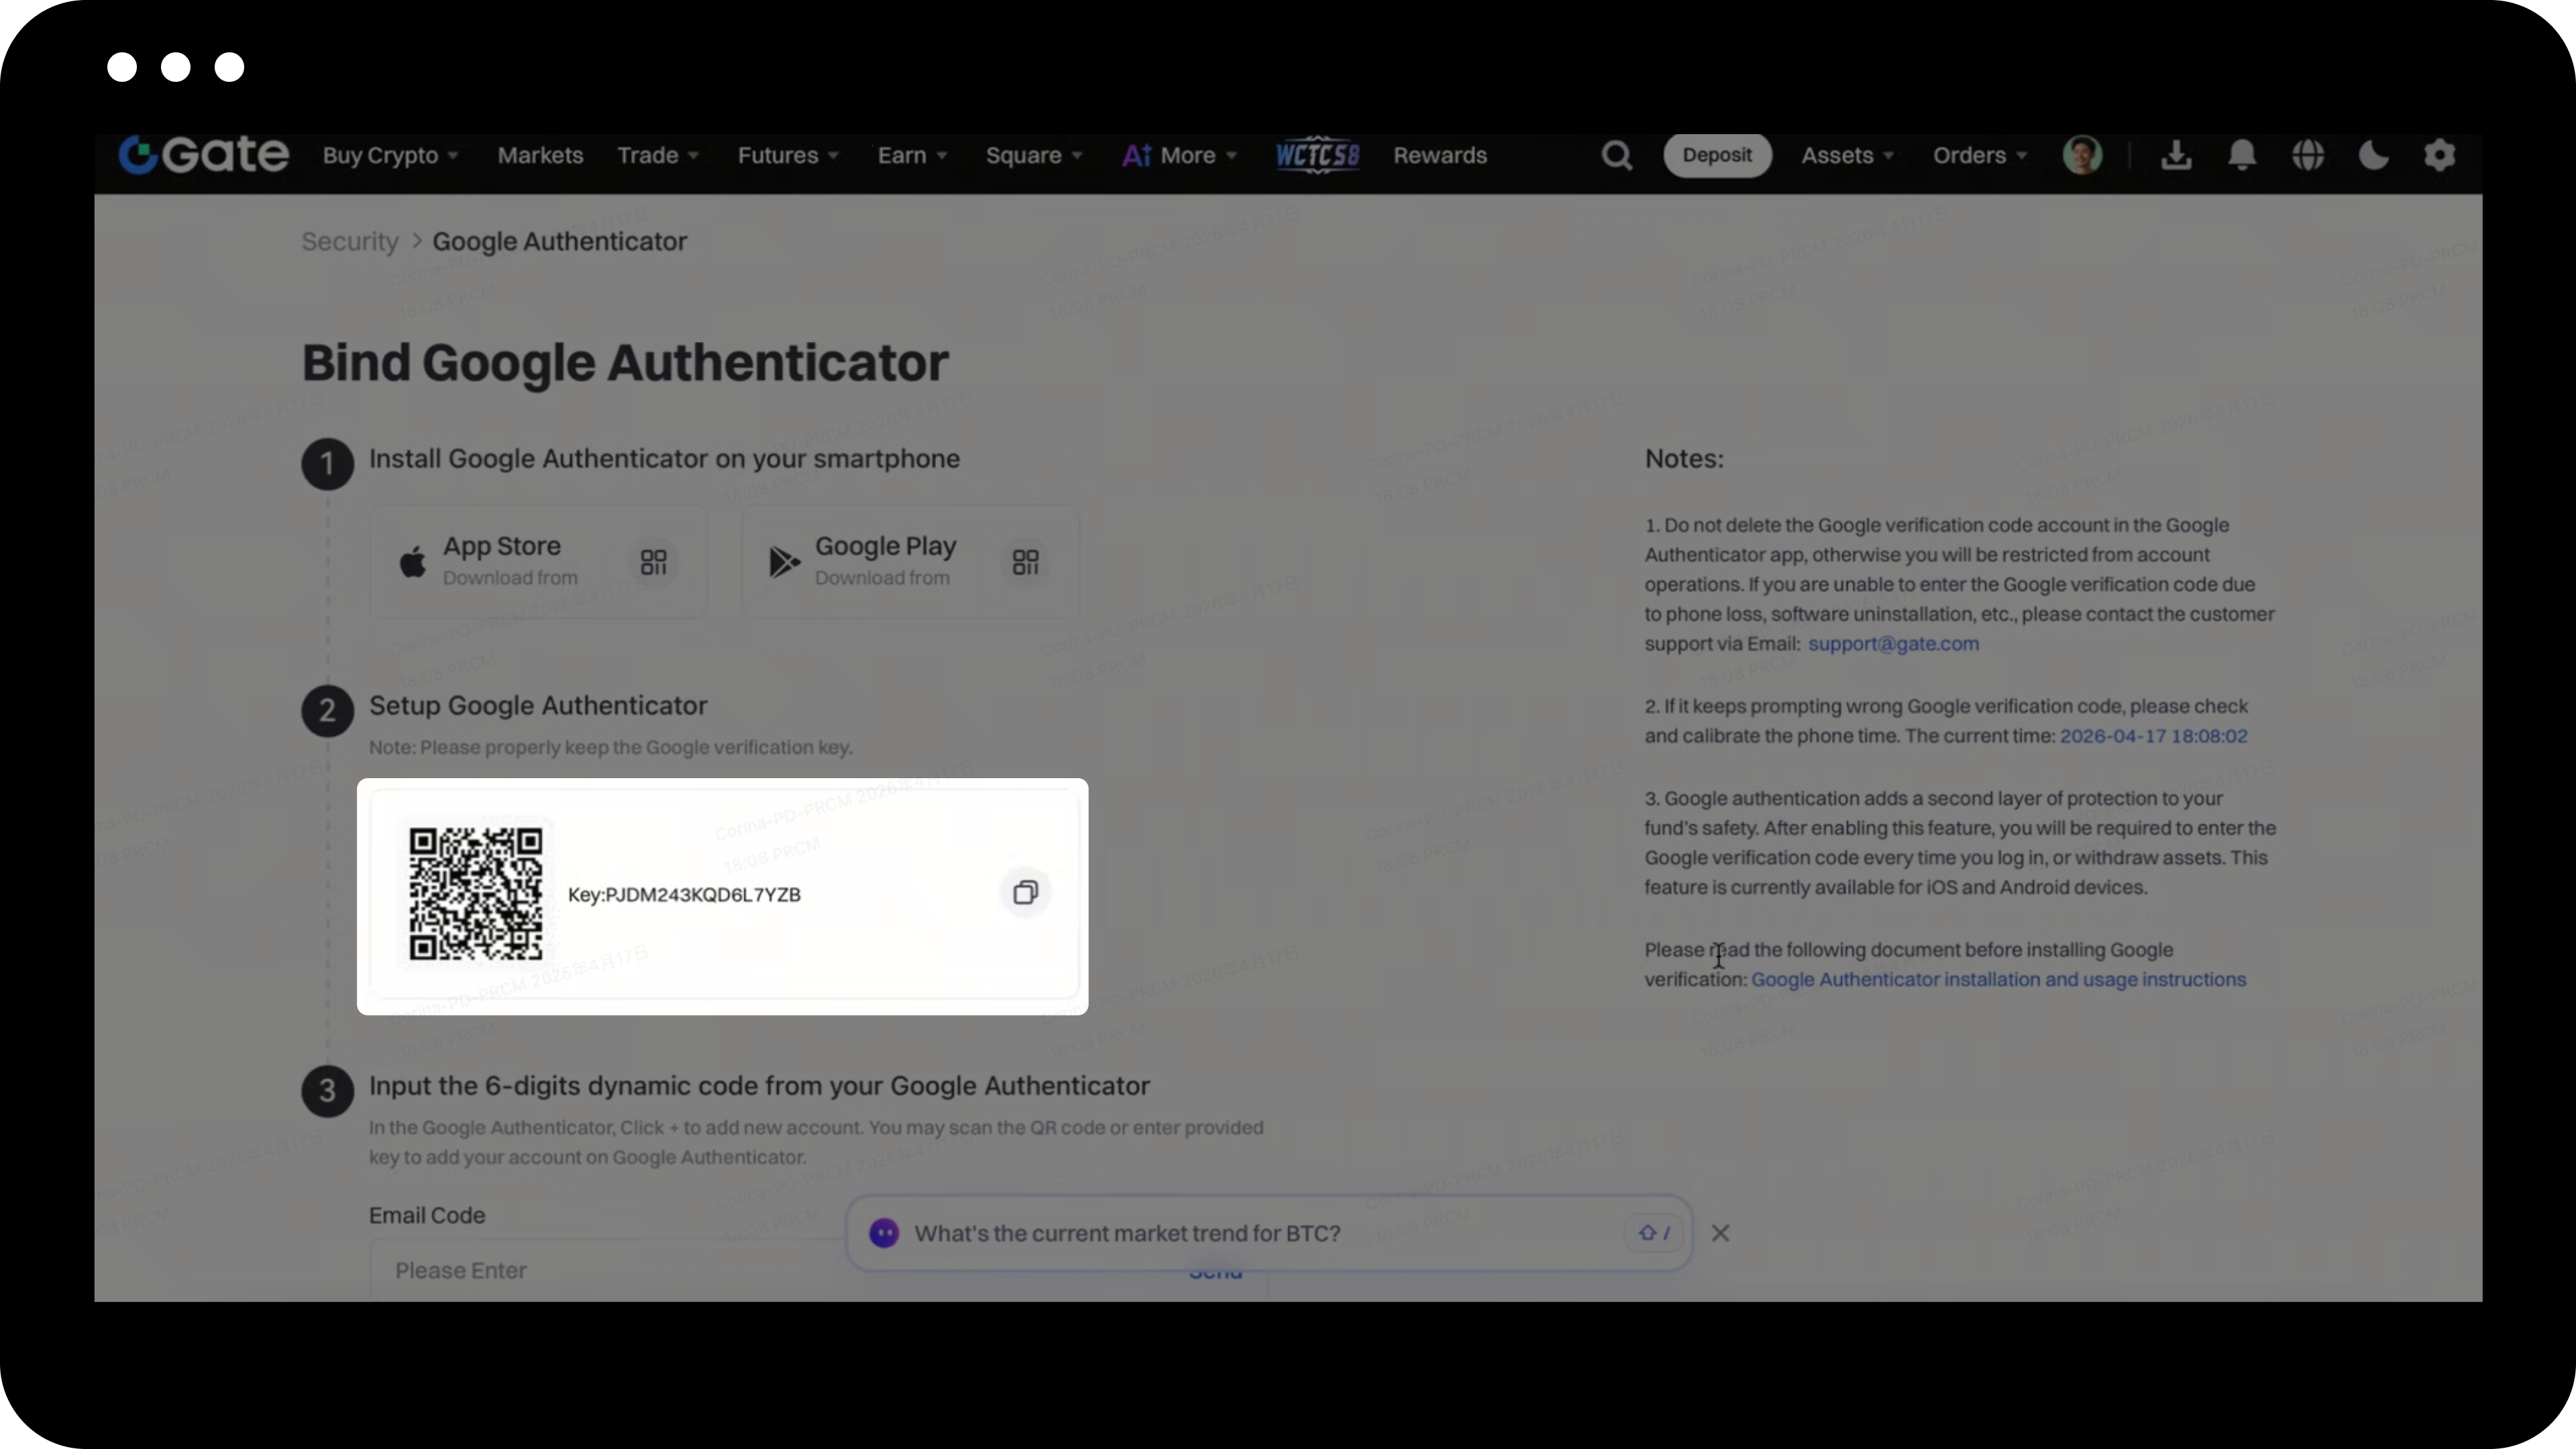Toggle dark mode moon icon
This screenshot has height=1449, width=2576.
pos(2374,156)
